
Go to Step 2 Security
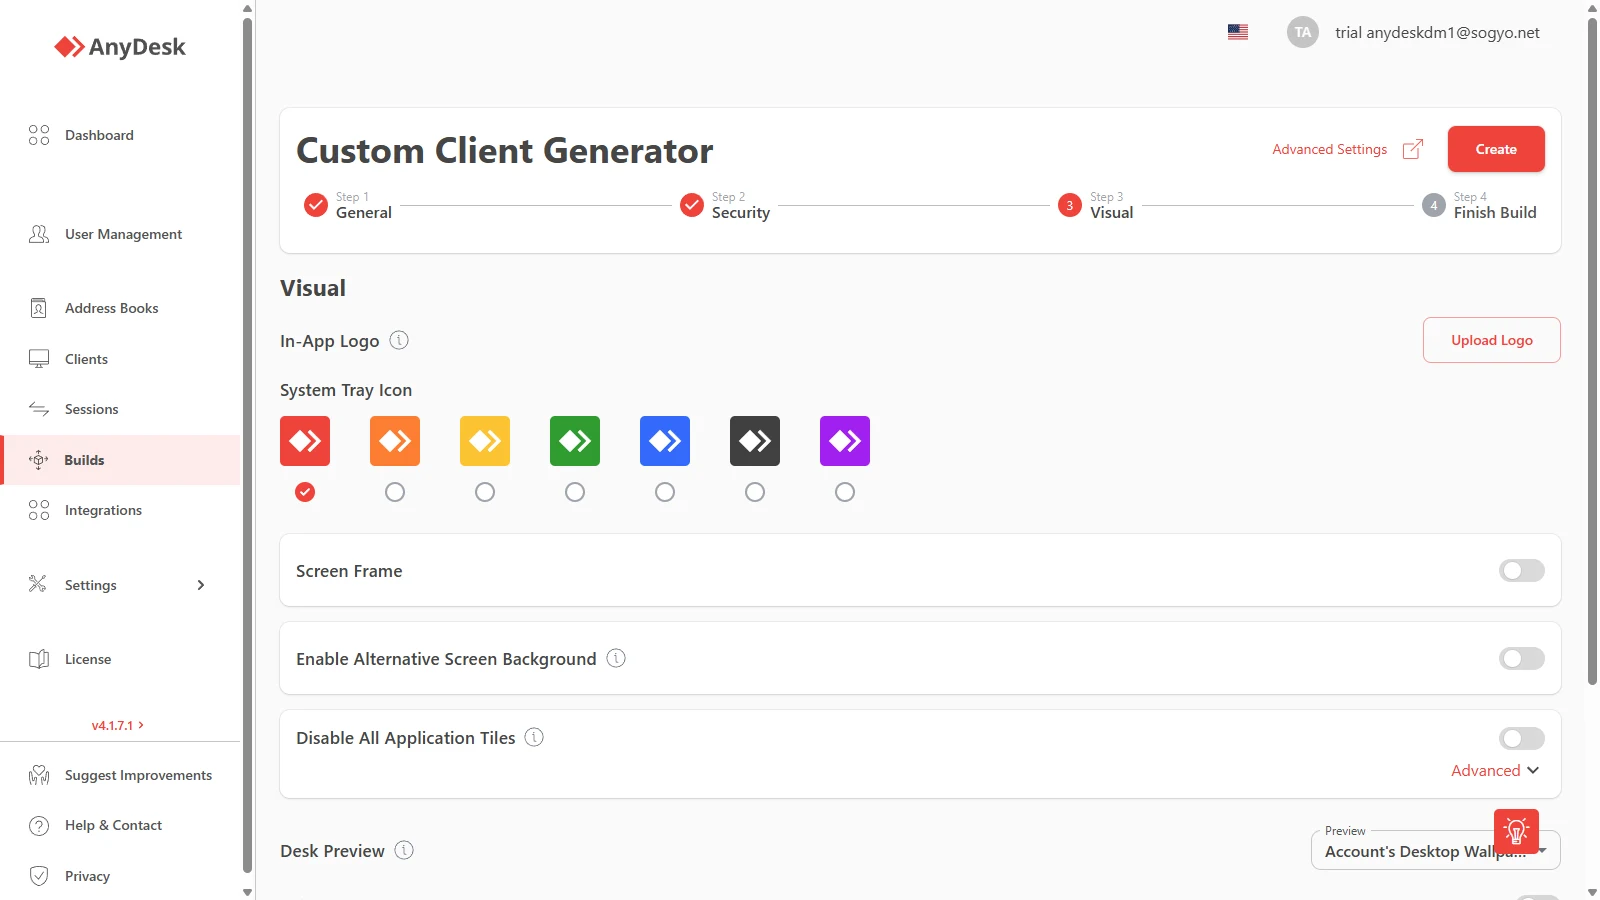tap(725, 205)
